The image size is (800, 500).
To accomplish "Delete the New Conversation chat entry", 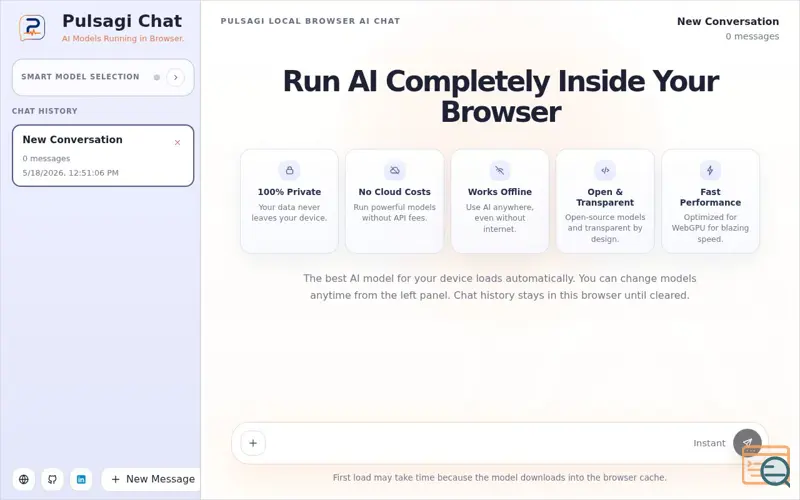I will (x=178, y=142).
